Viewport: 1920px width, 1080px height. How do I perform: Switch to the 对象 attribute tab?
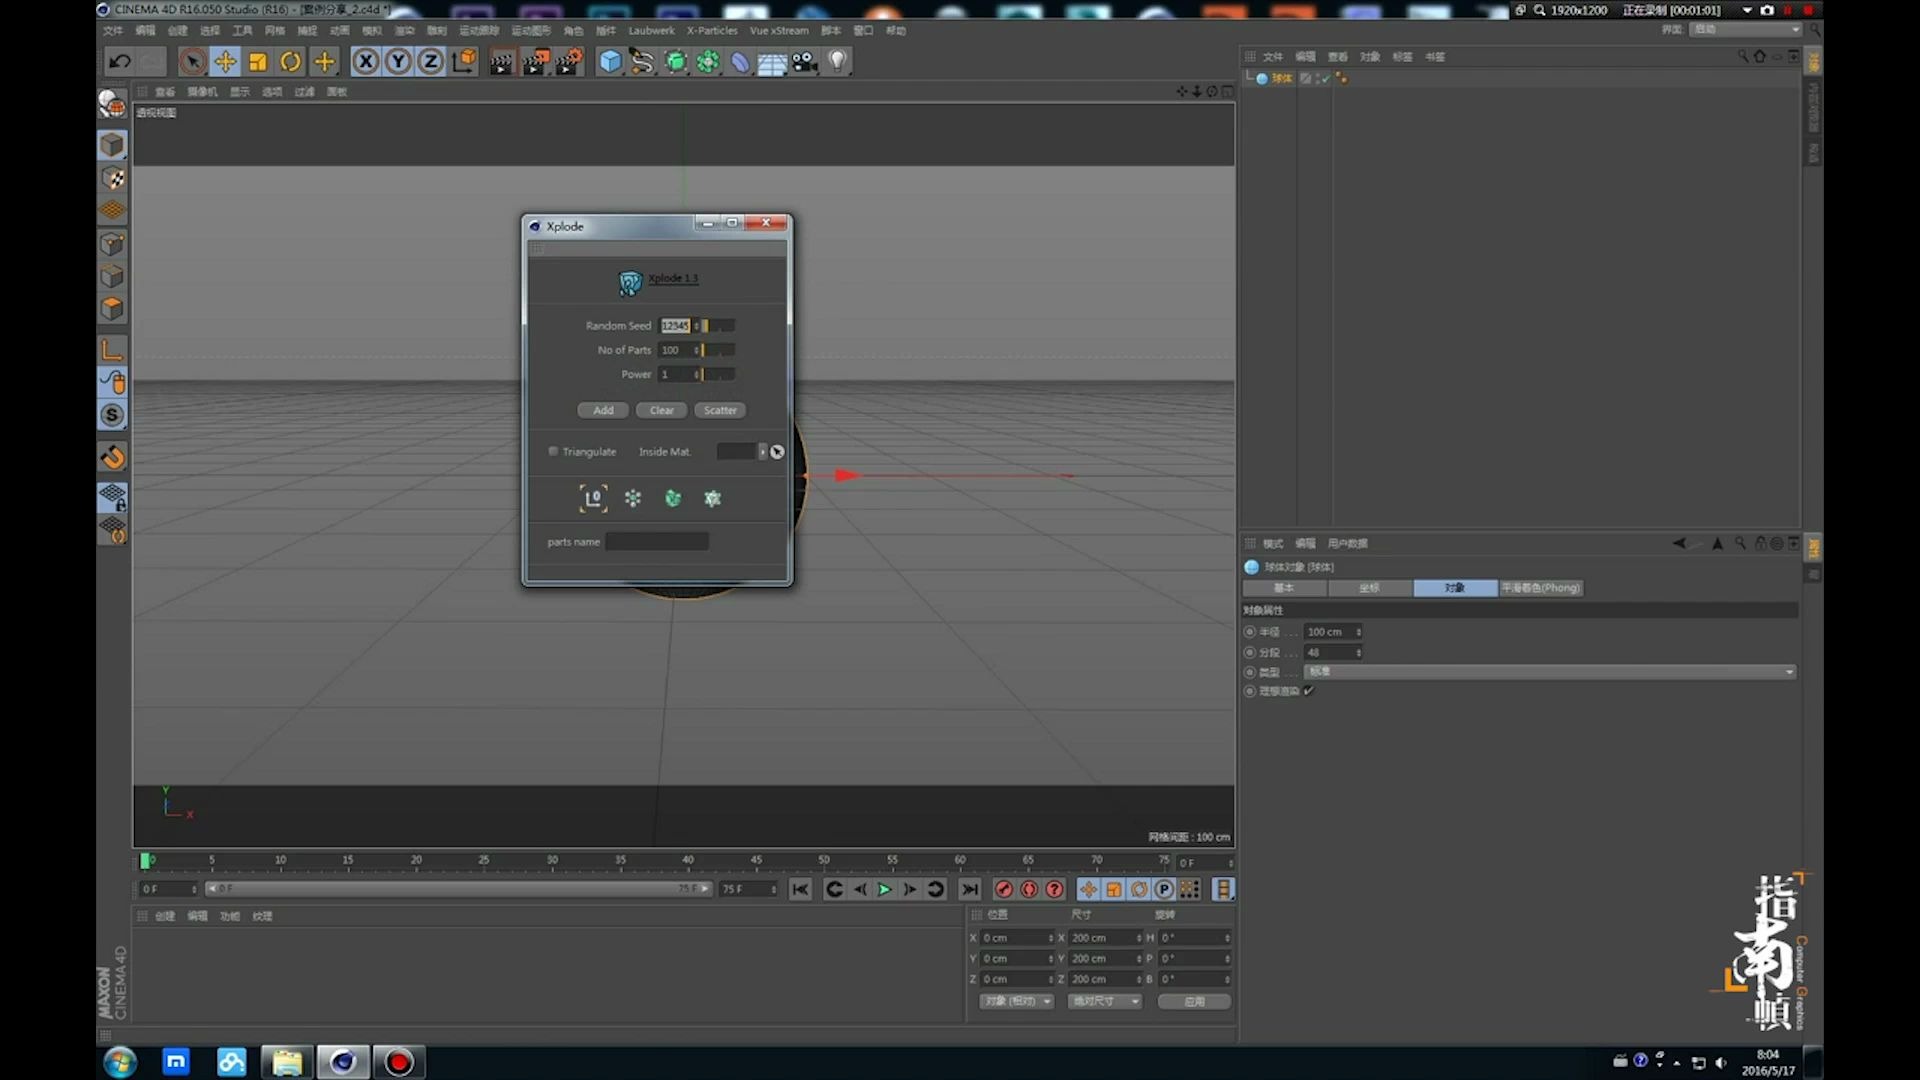[1455, 588]
